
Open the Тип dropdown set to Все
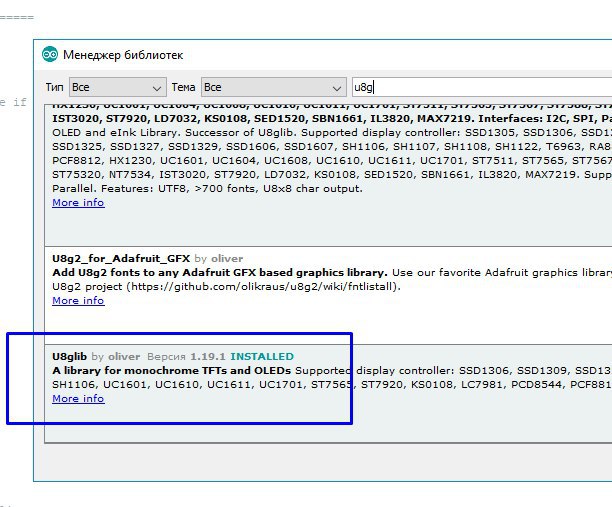pos(118,87)
